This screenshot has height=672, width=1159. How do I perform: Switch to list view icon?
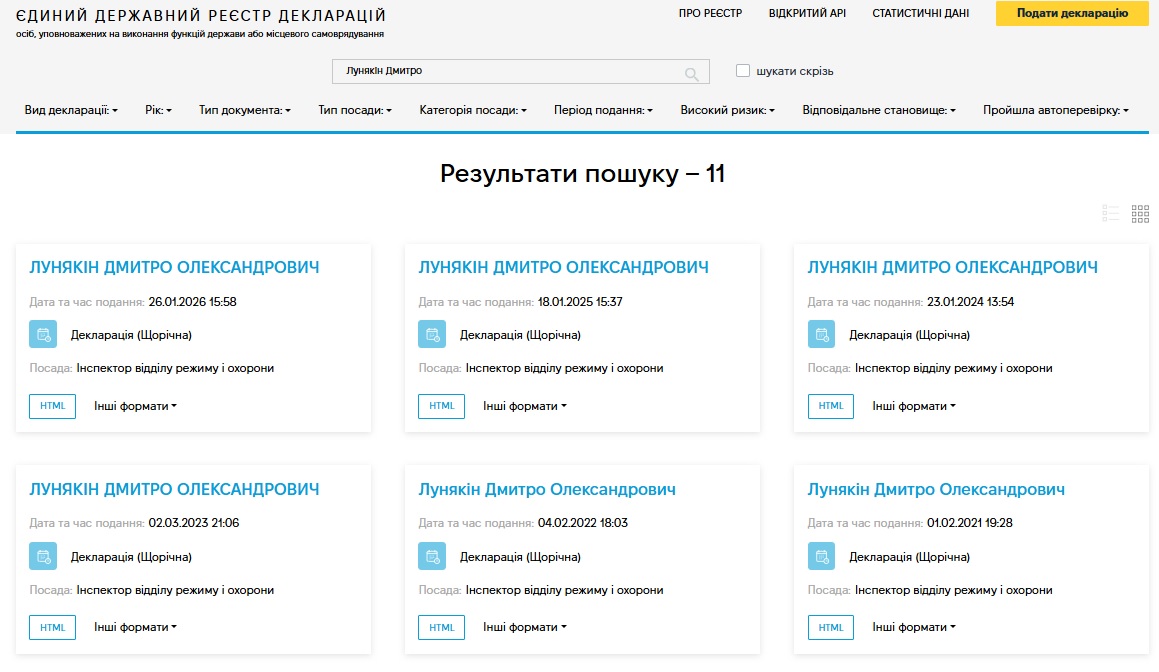(1110, 214)
